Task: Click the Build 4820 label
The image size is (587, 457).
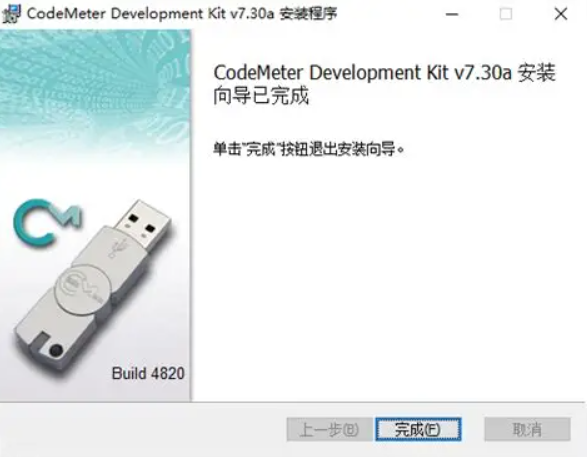Action: tap(148, 373)
